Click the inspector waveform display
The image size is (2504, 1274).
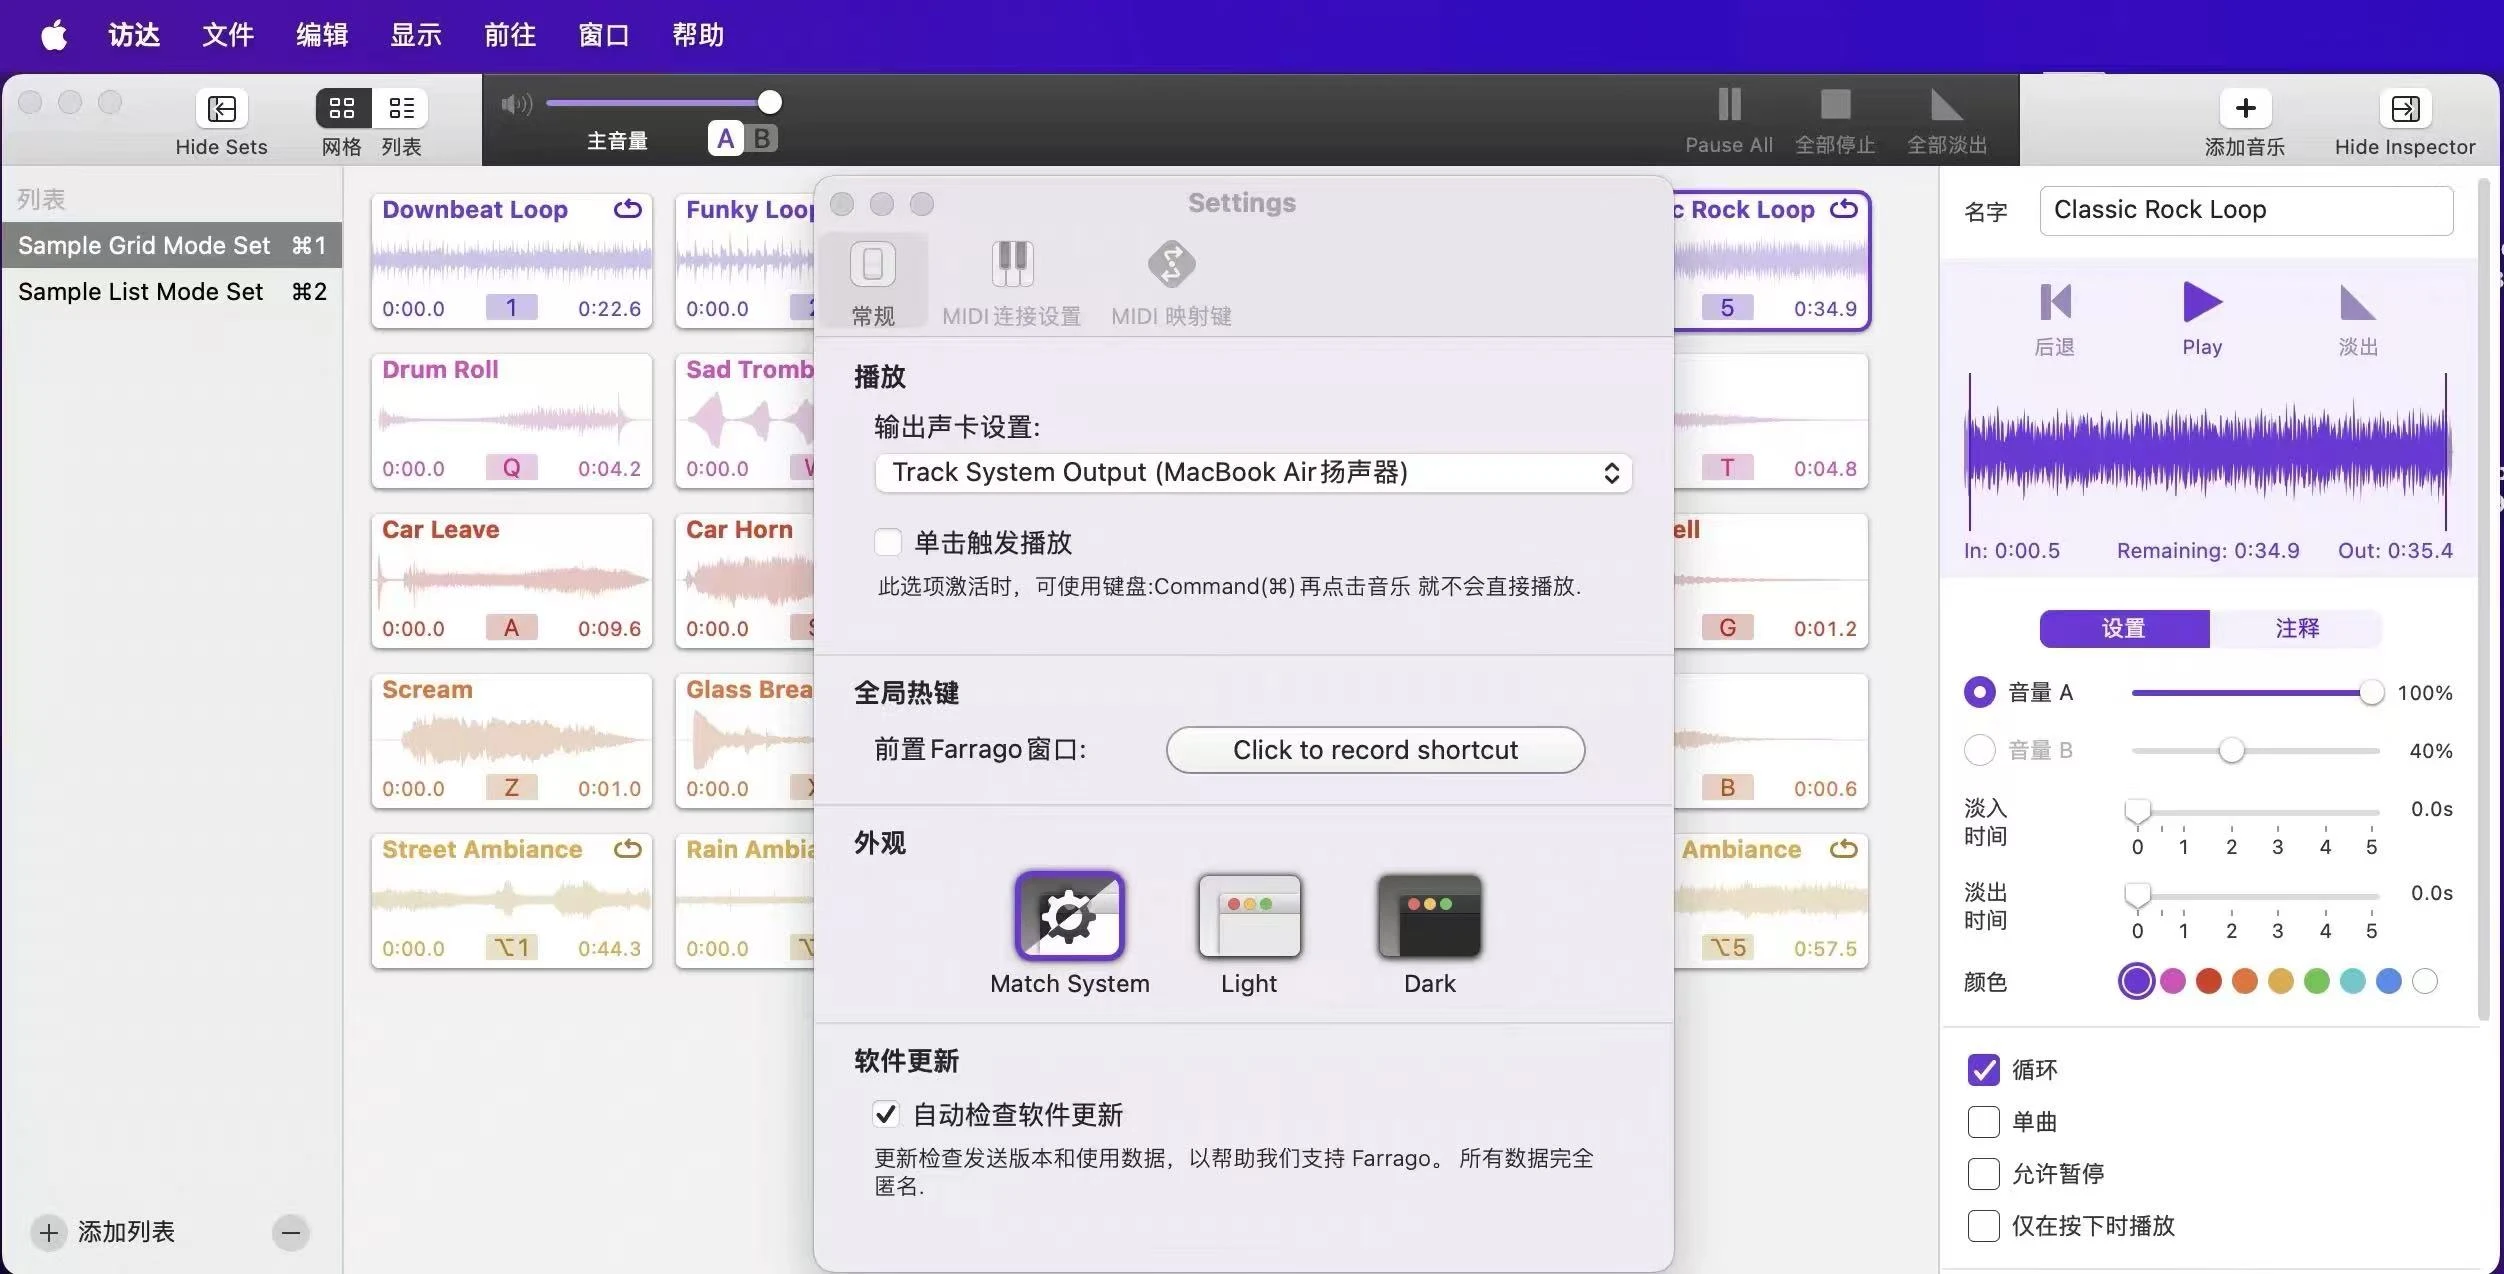tap(2208, 452)
